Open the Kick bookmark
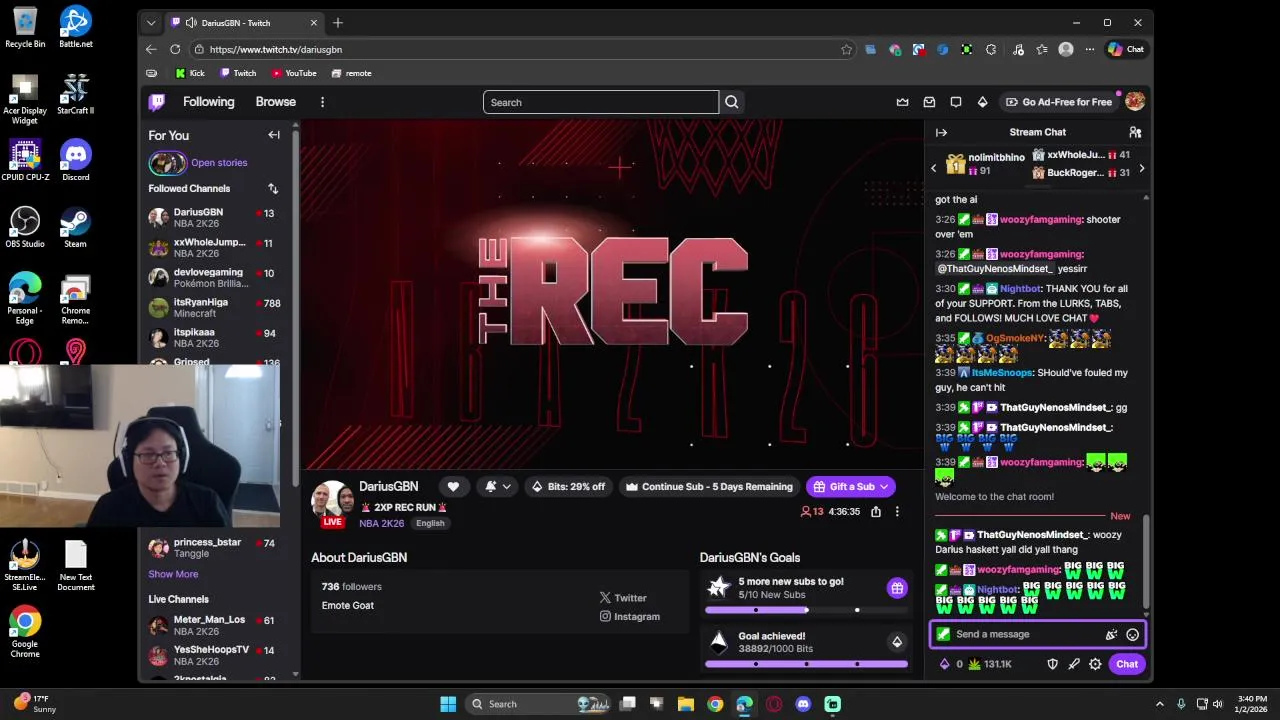1280x720 pixels. [x=190, y=73]
